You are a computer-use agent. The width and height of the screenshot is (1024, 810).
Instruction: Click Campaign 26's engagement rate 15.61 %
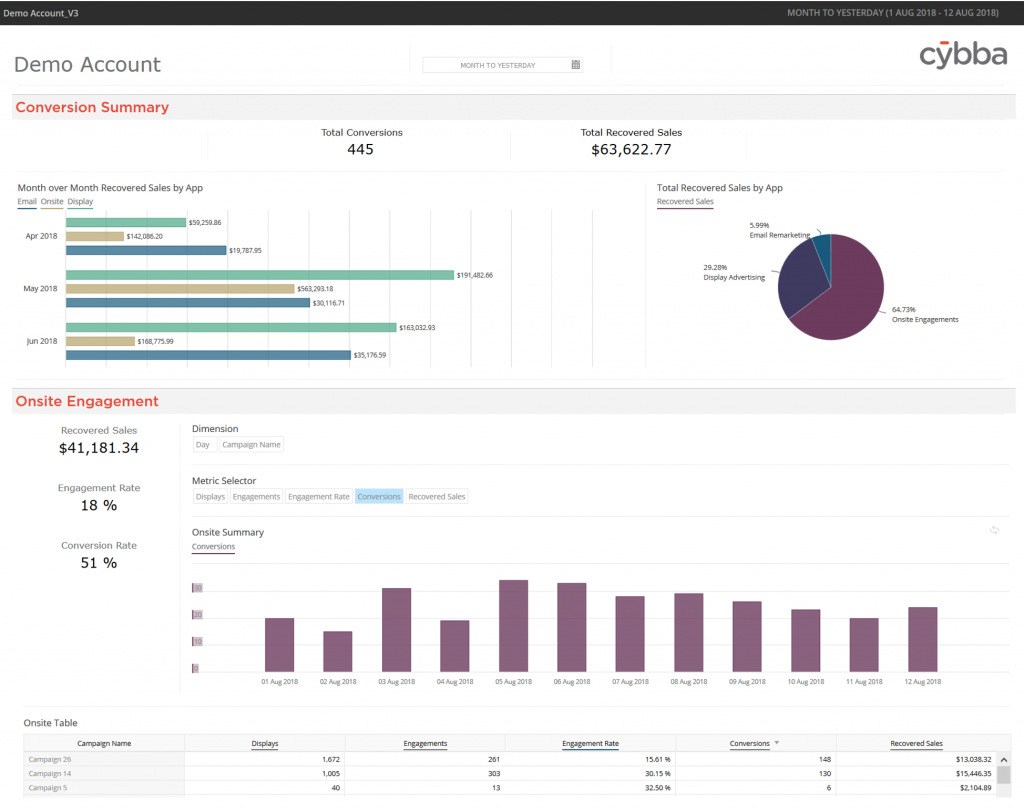(x=658, y=760)
